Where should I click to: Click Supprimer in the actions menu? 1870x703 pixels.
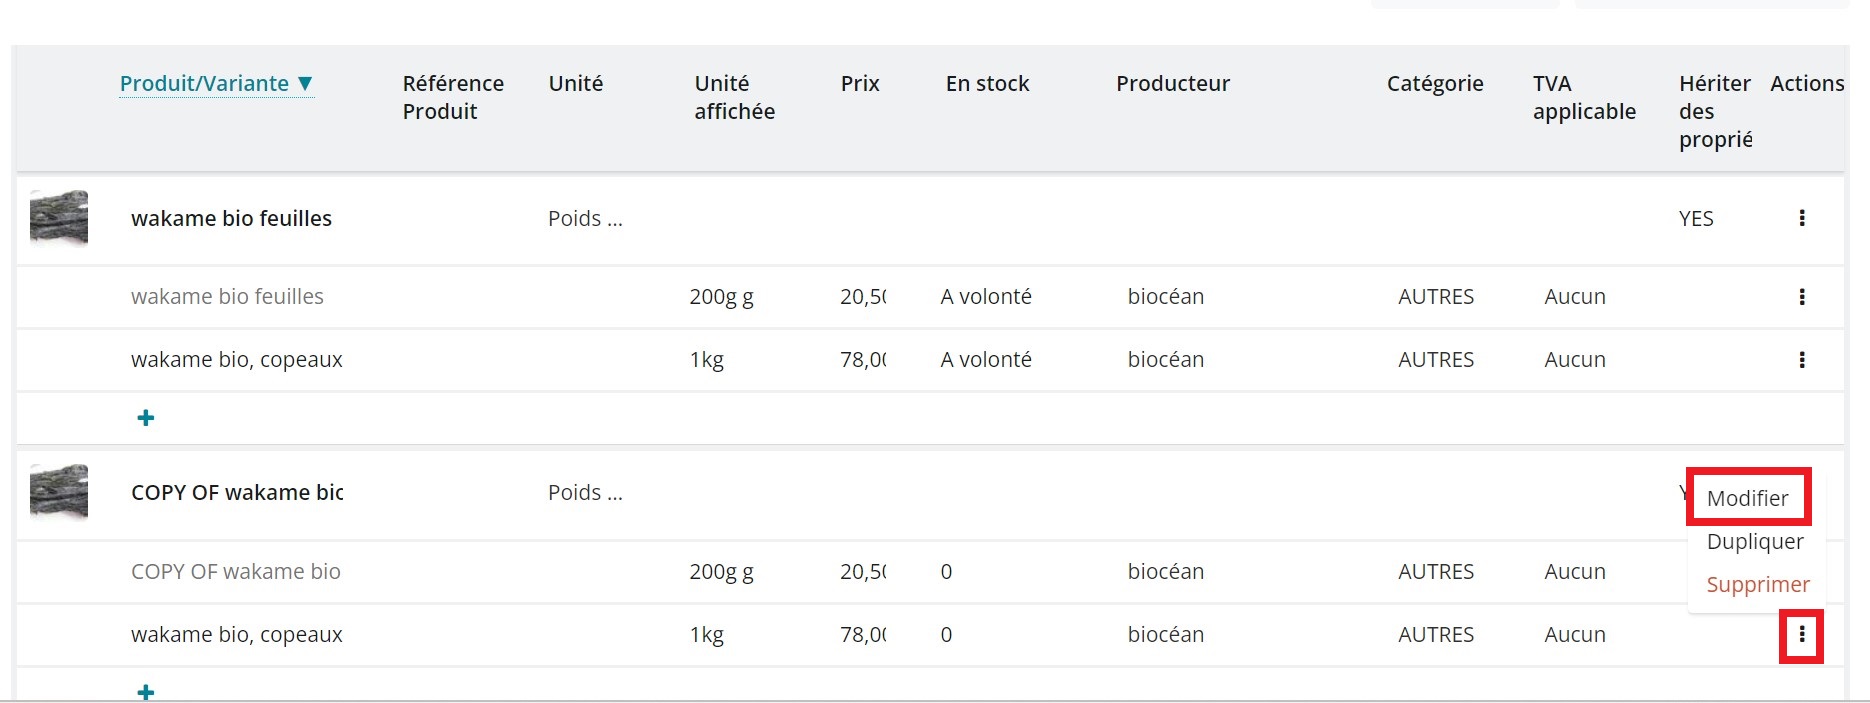(x=1757, y=585)
